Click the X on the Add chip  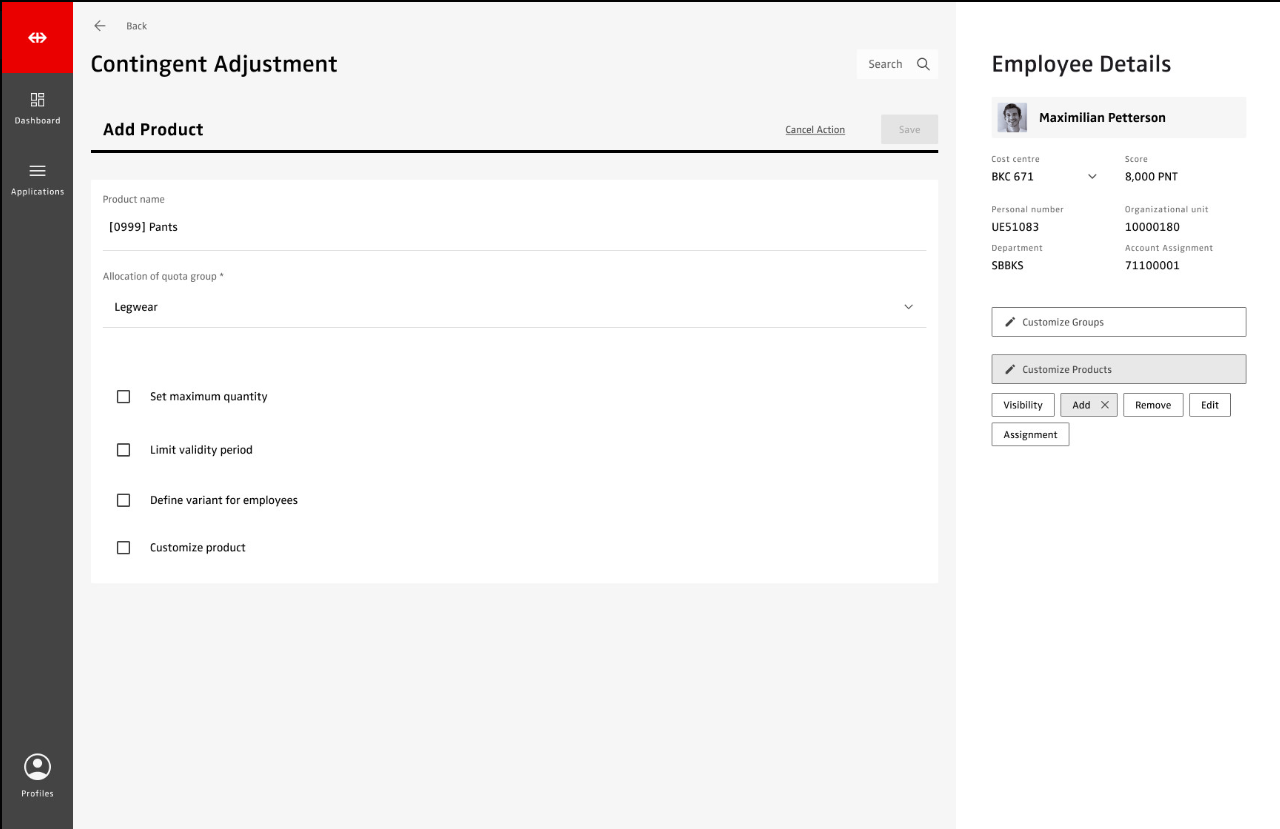pos(1105,405)
